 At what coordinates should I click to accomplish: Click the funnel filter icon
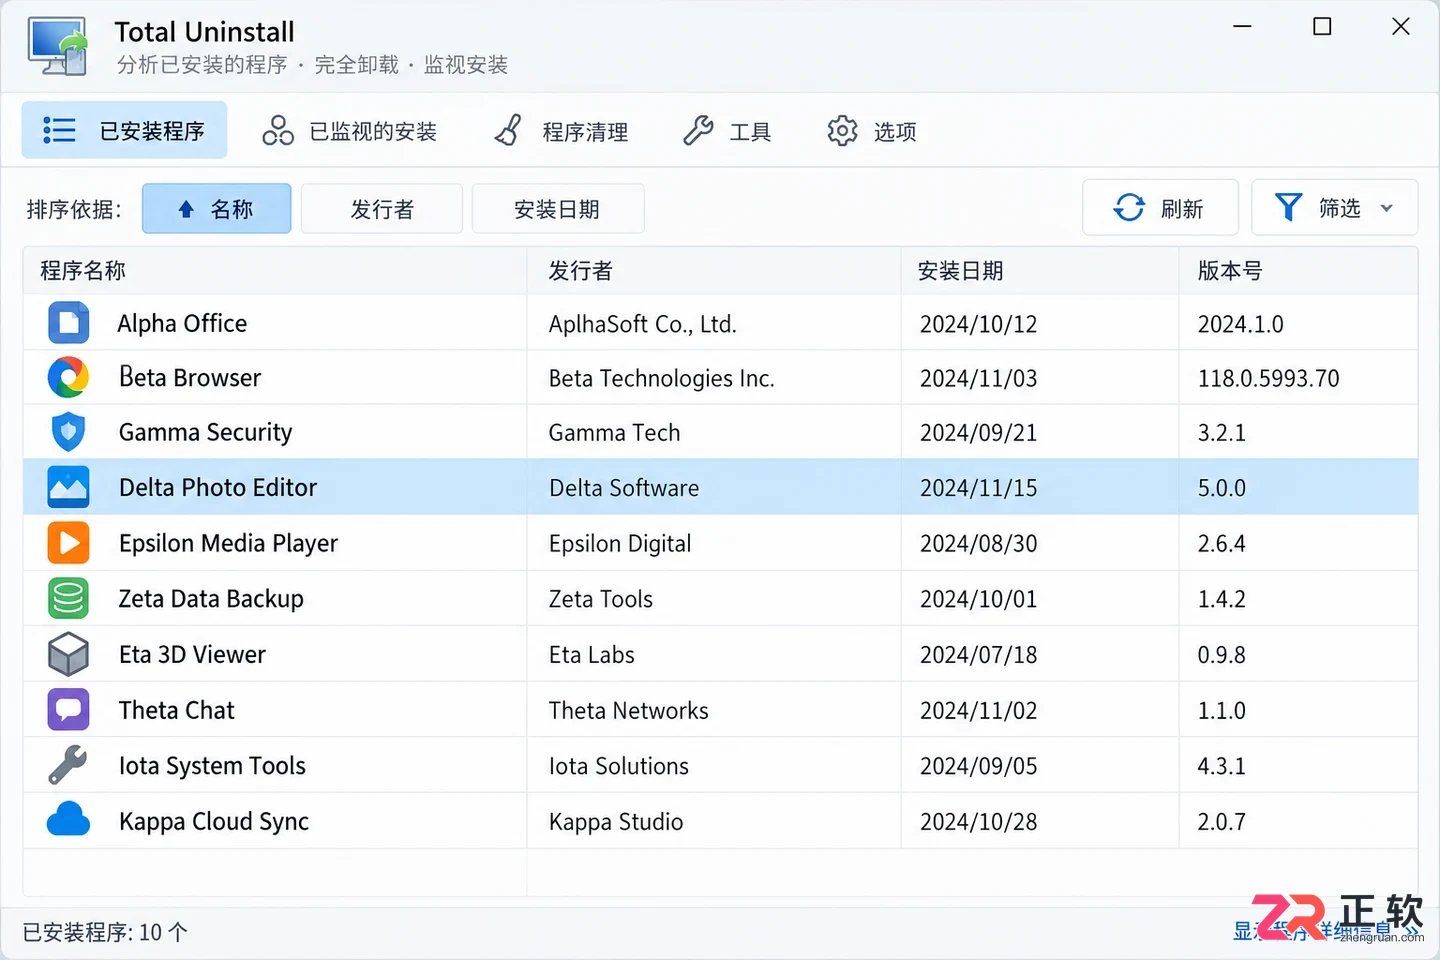click(x=1289, y=207)
